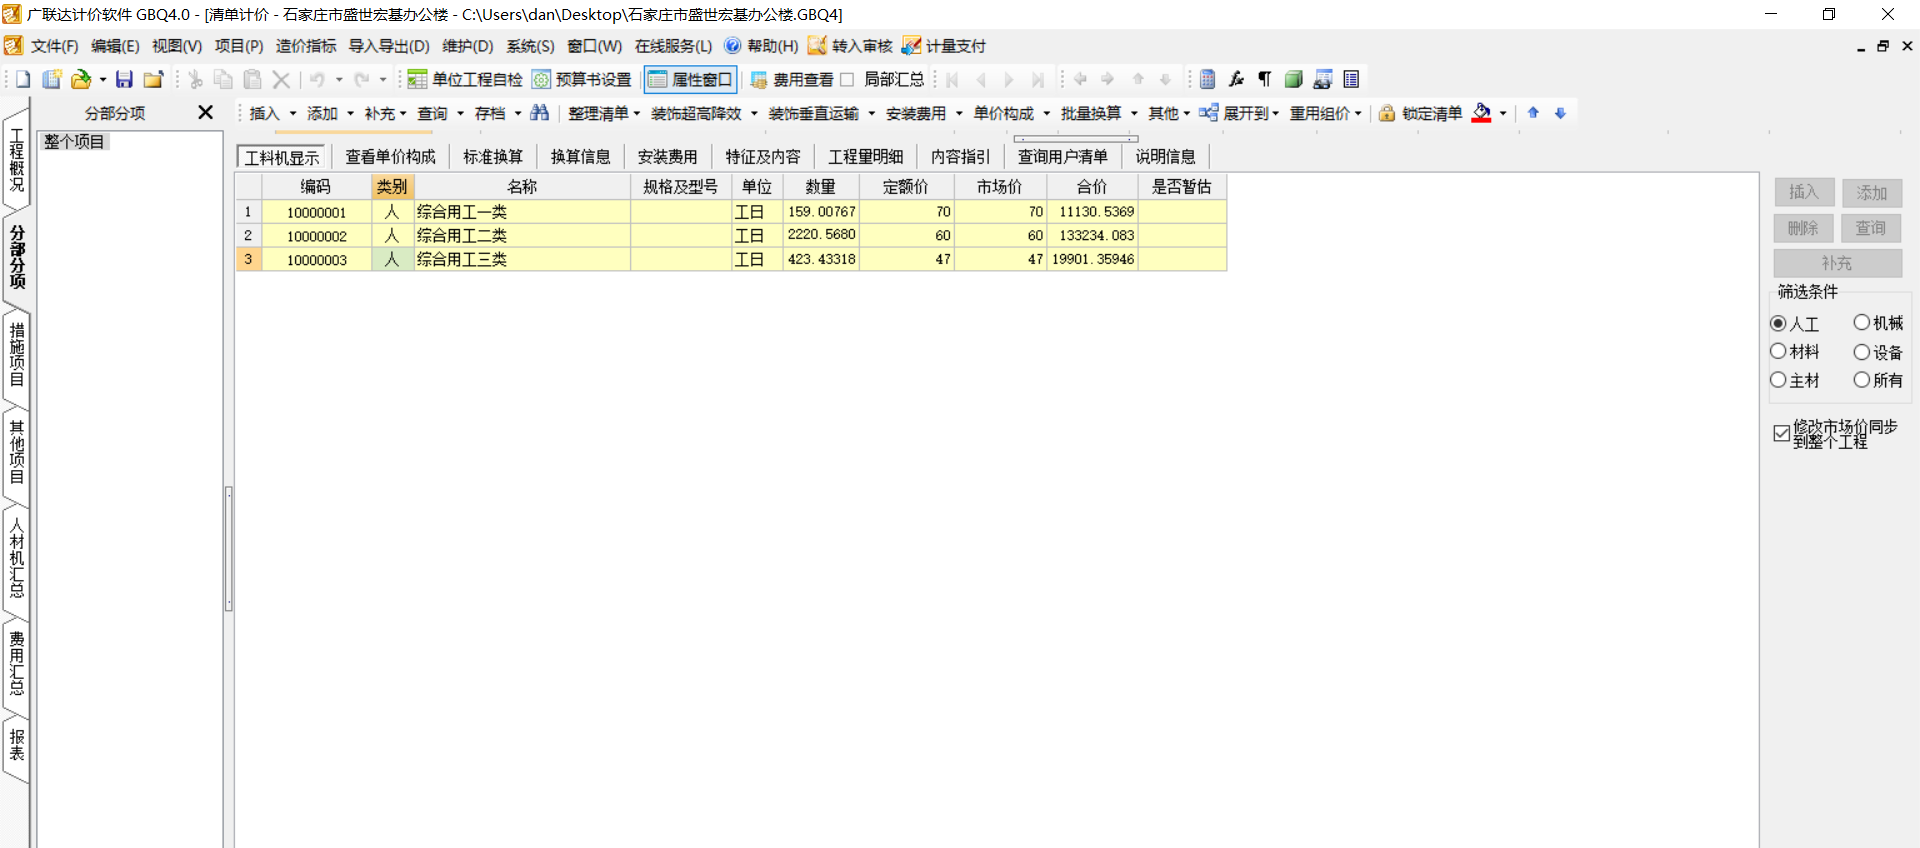Select the 所有 filter radio button
This screenshot has width=1920, height=848.
click(x=1861, y=380)
